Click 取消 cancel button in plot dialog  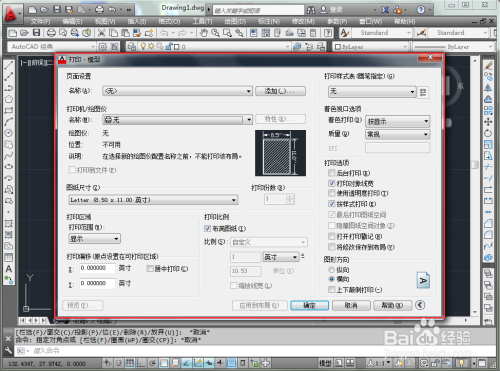click(351, 305)
